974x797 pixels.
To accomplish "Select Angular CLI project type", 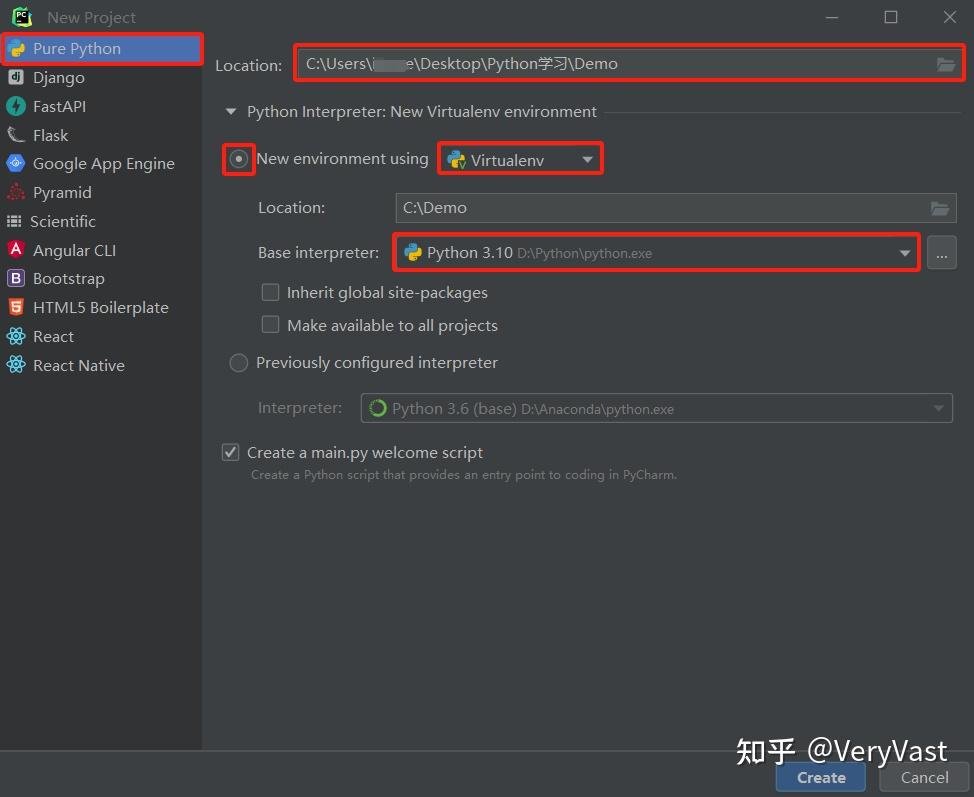I will coord(102,250).
